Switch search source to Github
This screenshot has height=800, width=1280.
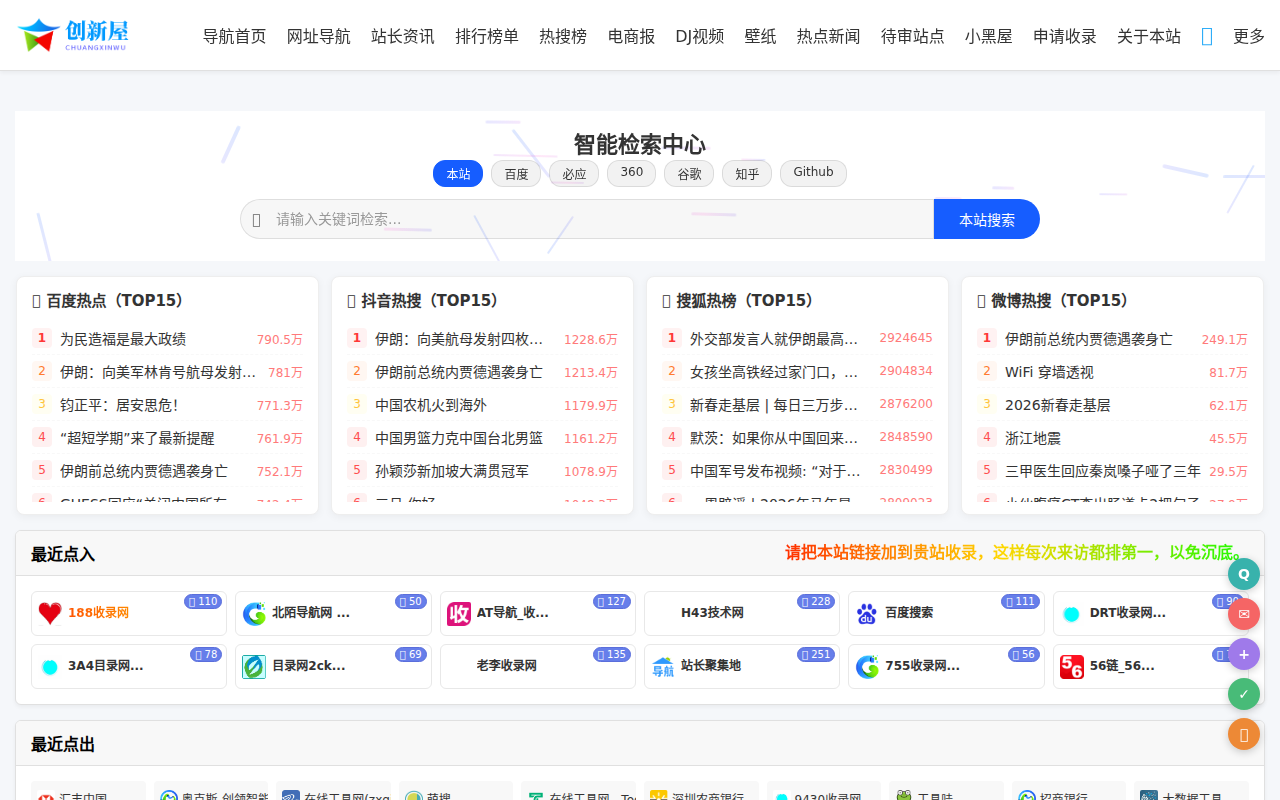[x=813, y=172]
